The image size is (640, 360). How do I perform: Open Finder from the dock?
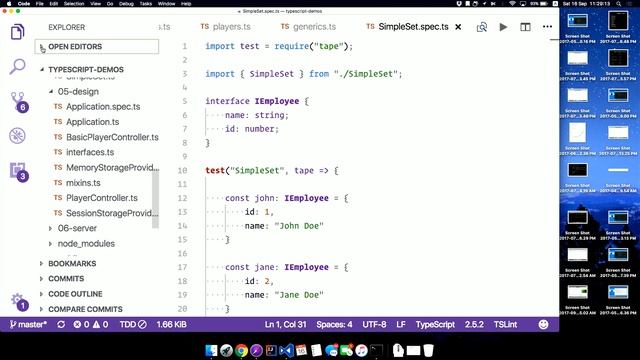pos(211,350)
